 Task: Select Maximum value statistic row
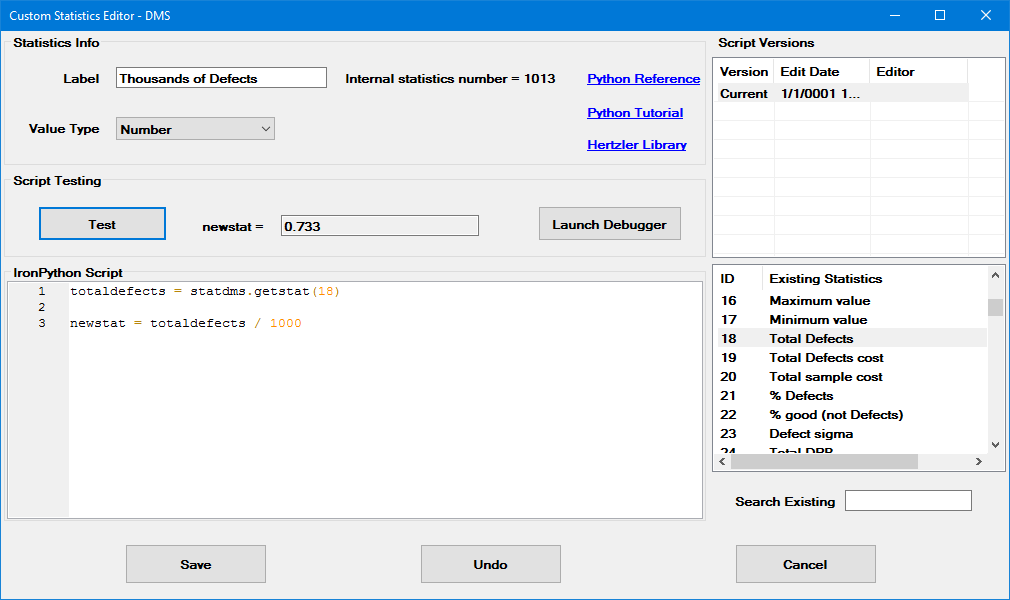click(819, 301)
